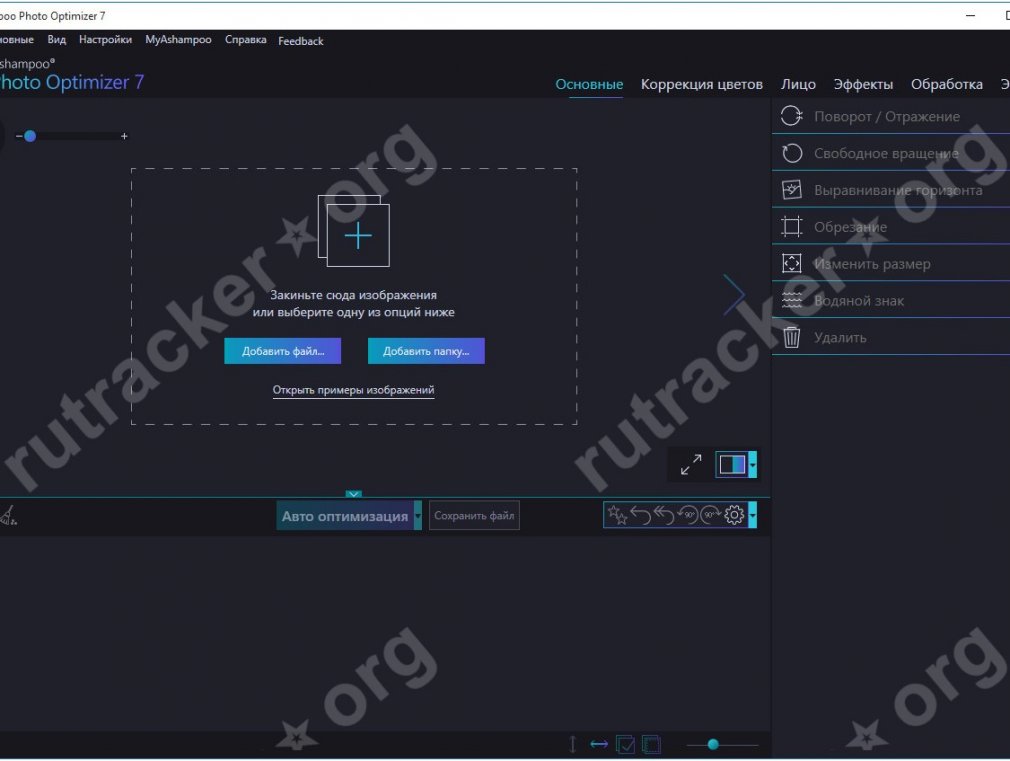Select the Обрезание option text
This screenshot has height=761, width=1010.
pos(850,227)
